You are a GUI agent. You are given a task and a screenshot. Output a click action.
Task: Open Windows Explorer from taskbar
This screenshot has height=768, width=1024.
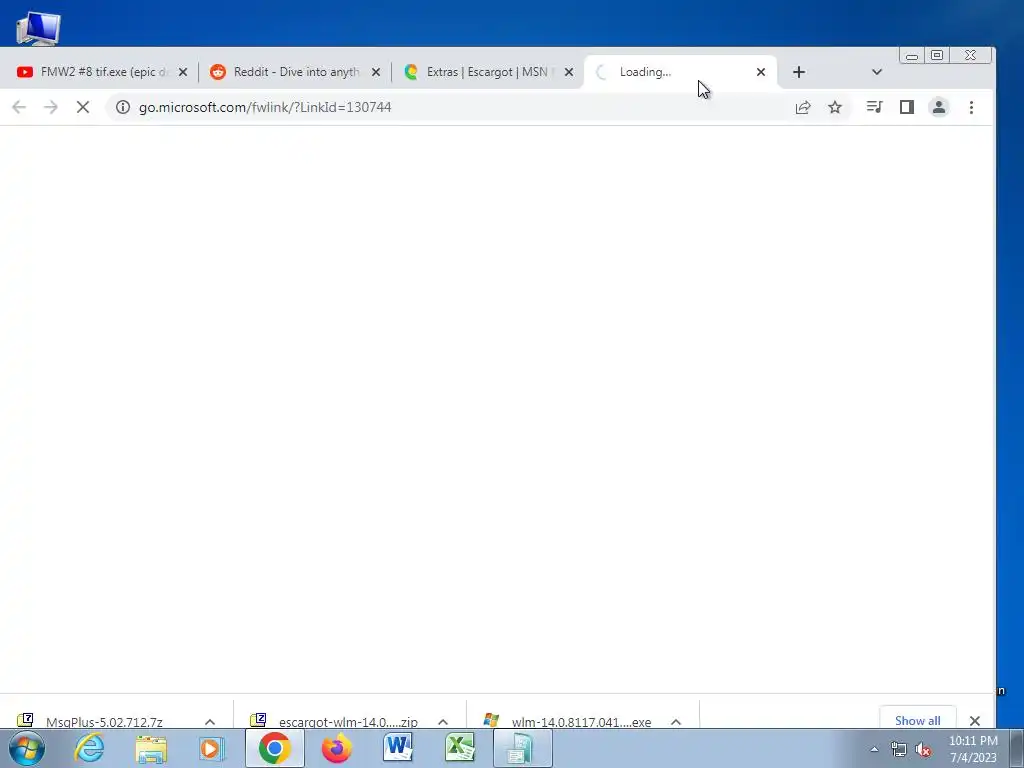point(151,748)
